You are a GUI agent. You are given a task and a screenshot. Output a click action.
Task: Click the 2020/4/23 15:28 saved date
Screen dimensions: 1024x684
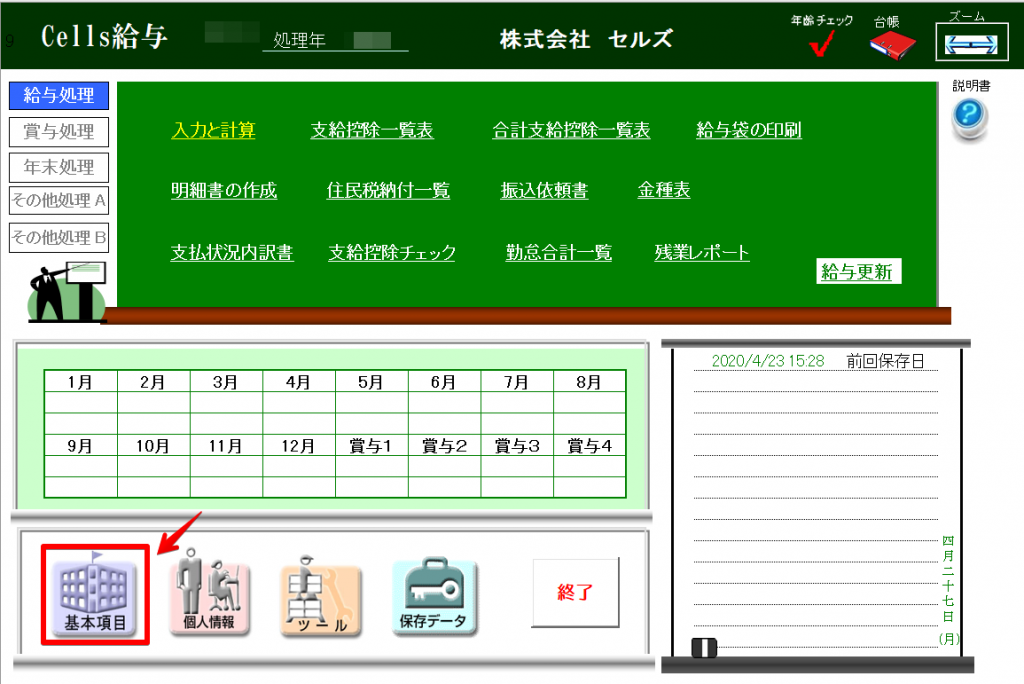tap(767, 361)
